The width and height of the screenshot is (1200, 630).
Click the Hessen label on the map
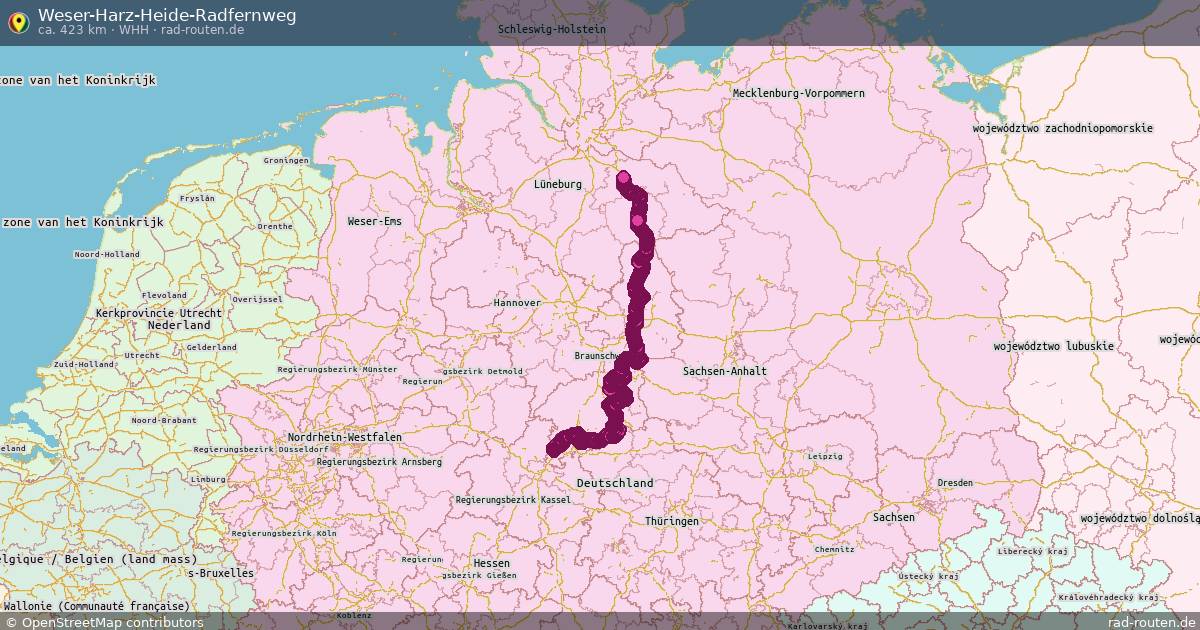491,563
